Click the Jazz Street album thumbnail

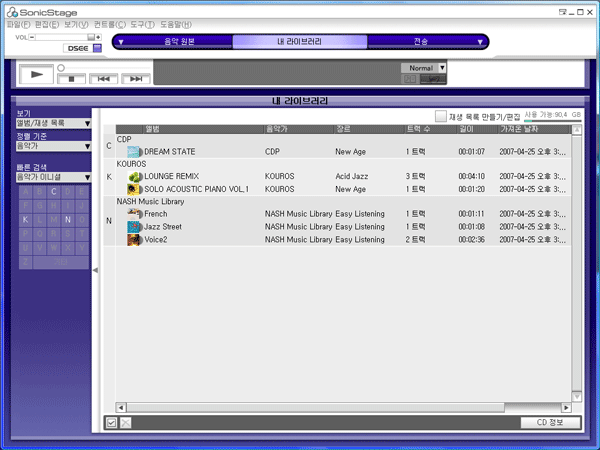pyautogui.click(x=135, y=227)
